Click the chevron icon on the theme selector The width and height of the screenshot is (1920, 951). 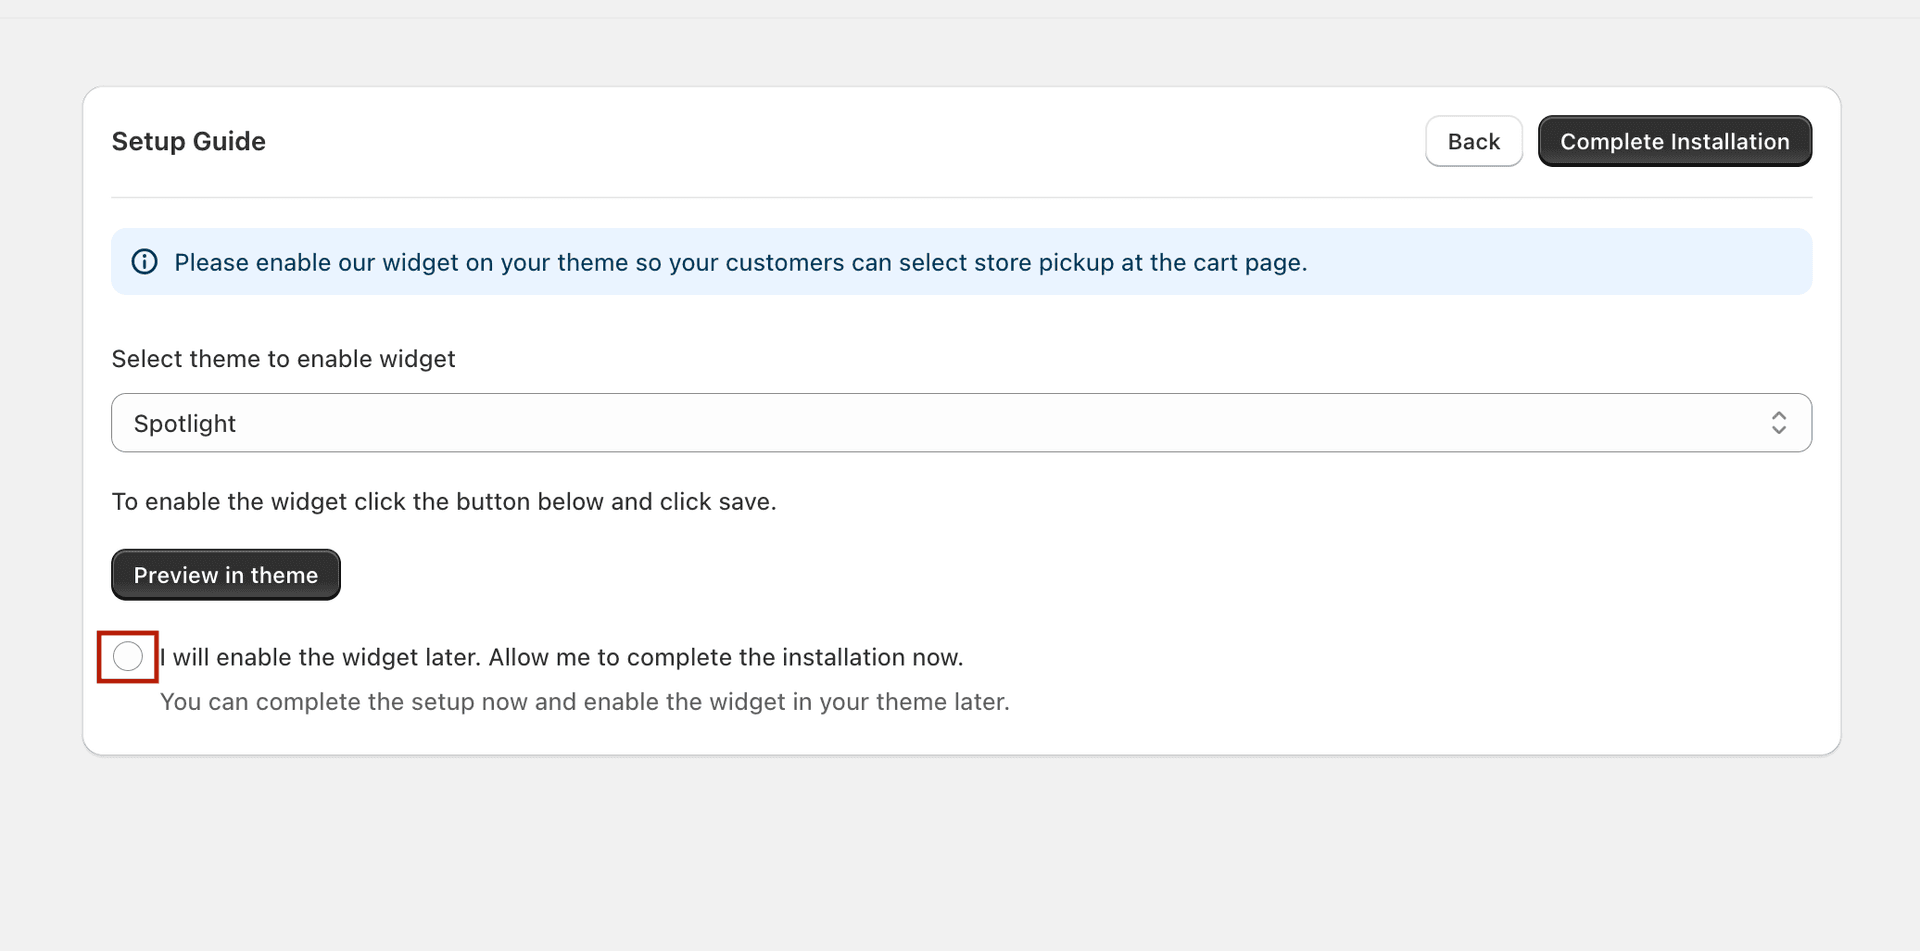(1779, 422)
